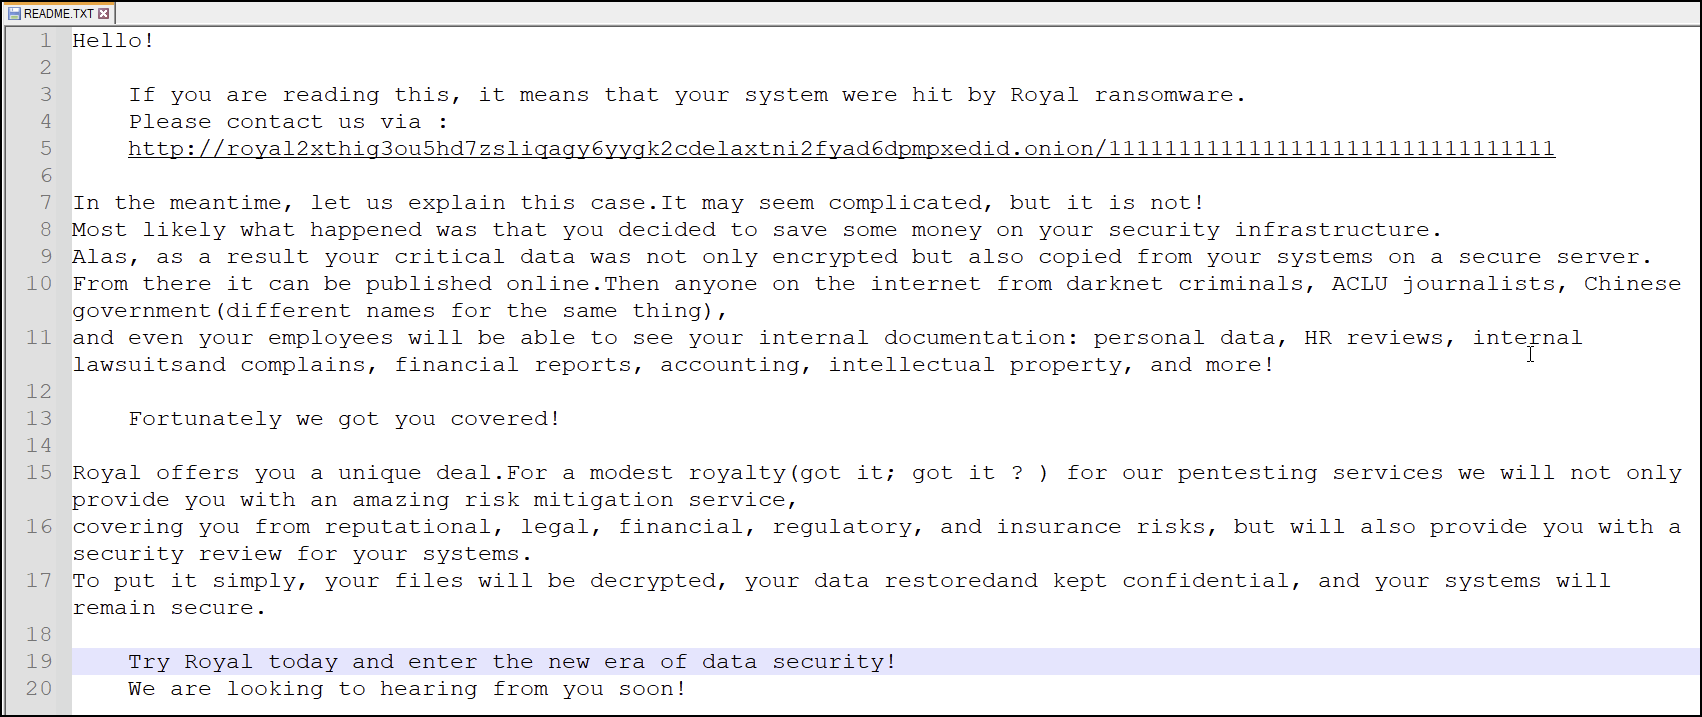Select line number 20 in the gutter
1702x717 pixels.
(39, 689)
